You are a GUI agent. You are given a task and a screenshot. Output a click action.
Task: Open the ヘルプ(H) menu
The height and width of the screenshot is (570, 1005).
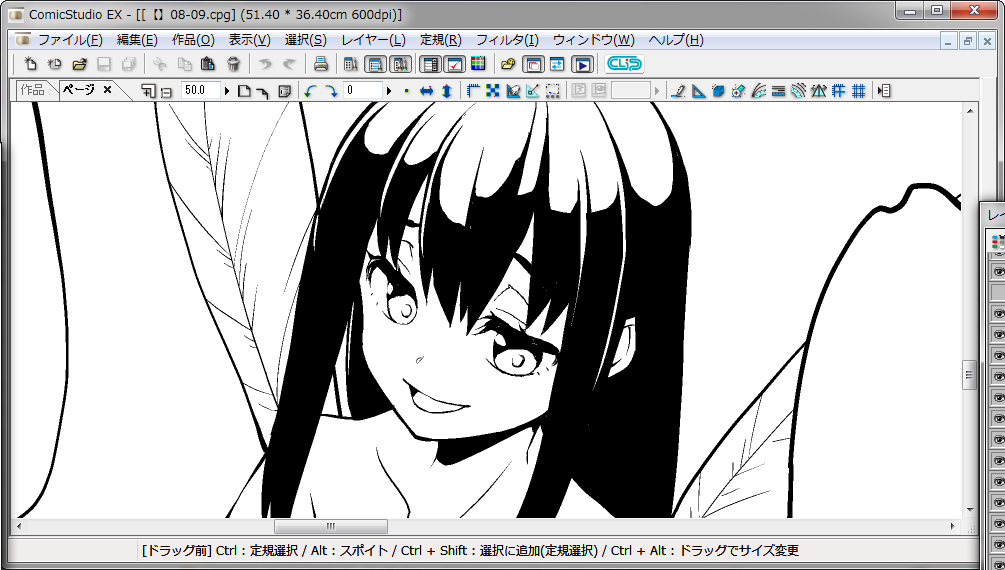click(x=676, y=40)
